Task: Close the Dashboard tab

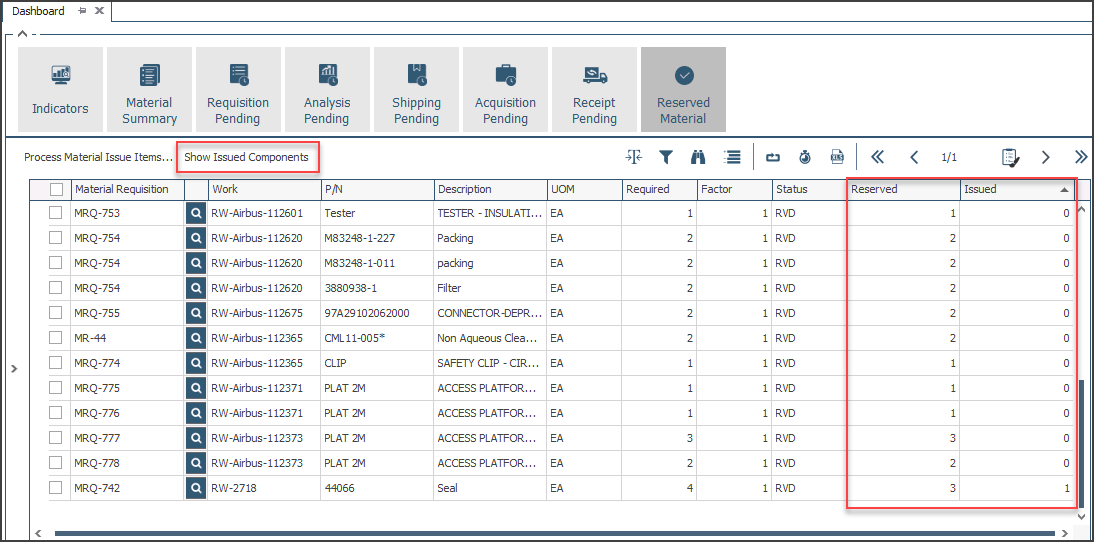Action: pyautogui.click(x=99, y=11)
